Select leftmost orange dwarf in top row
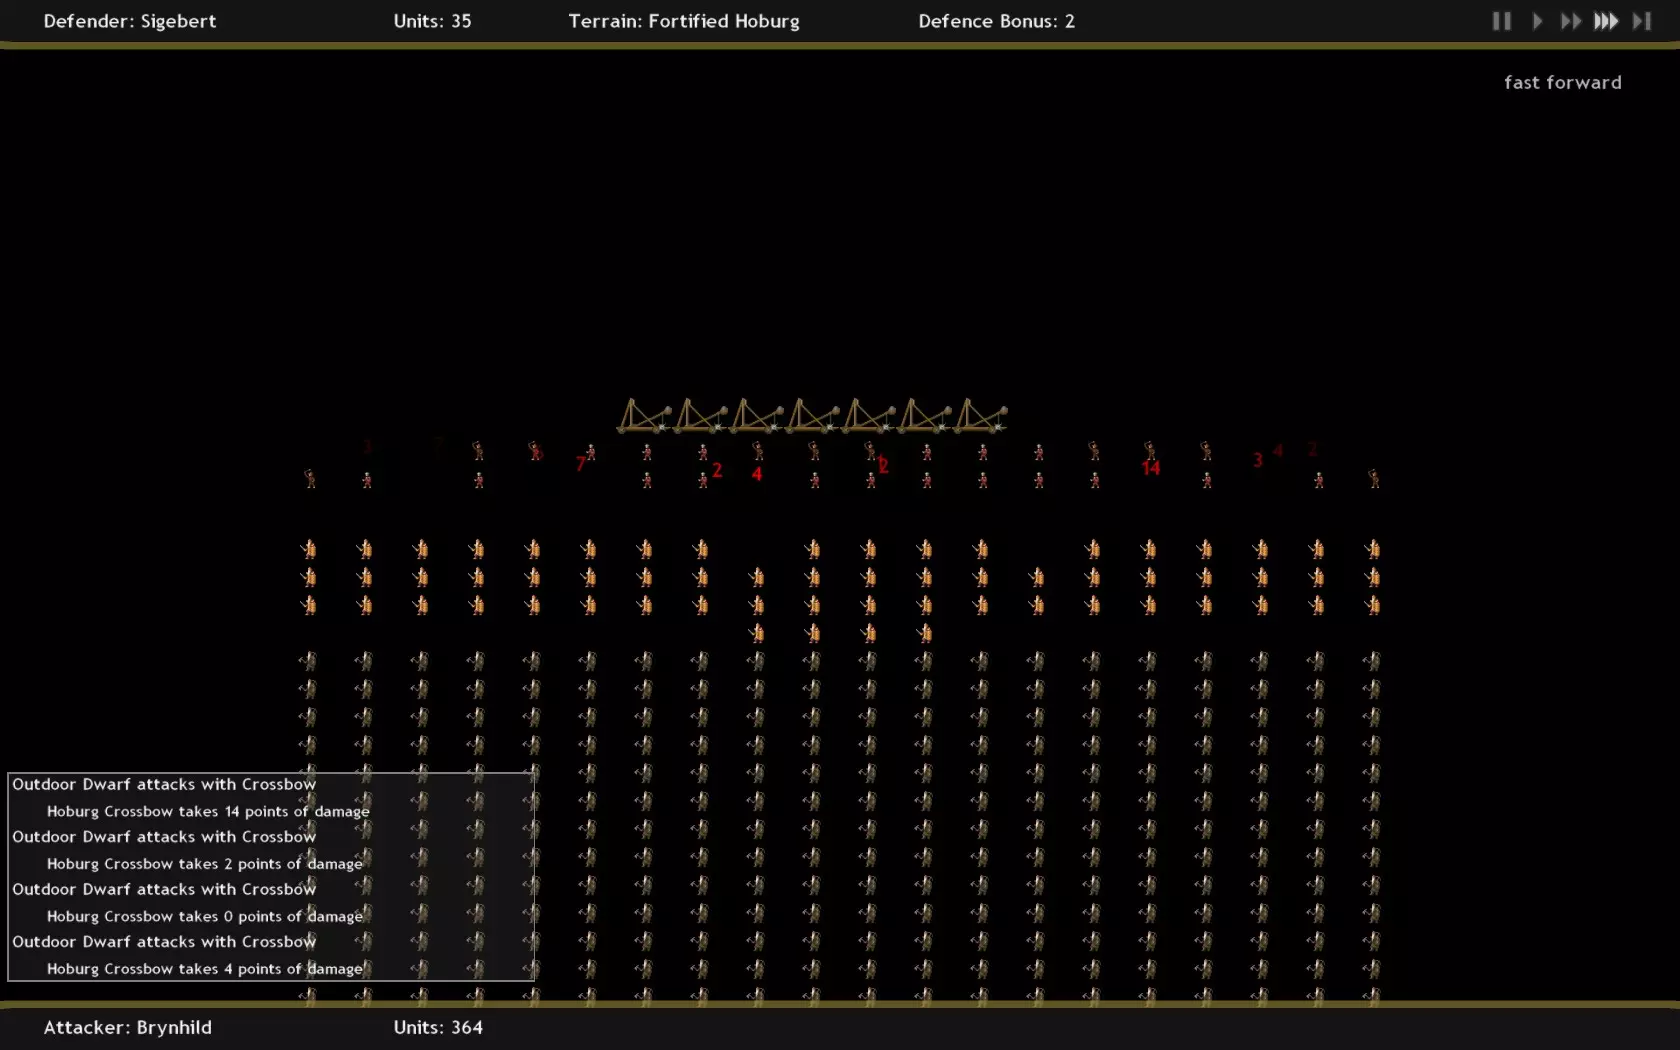Viewport: 1680px width, 1050px height. [309, 549]
